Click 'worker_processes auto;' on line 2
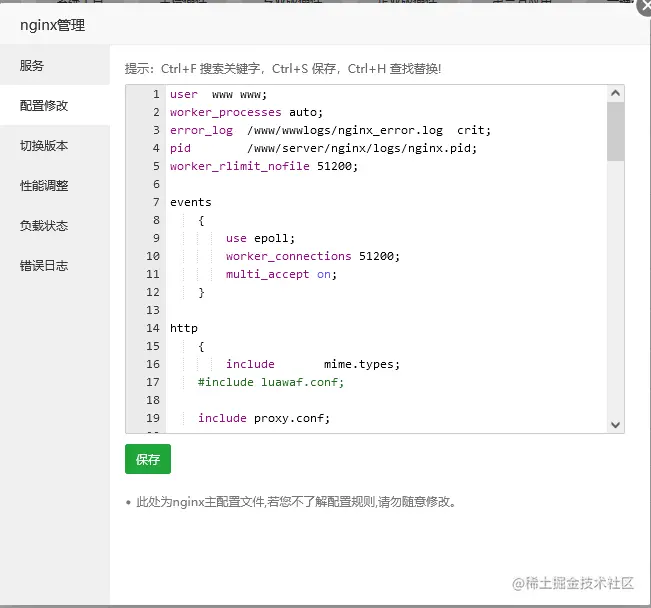Image resolution: width=651 pixels, height=608 pixels. pyautogui.click(x=246, y=112)
